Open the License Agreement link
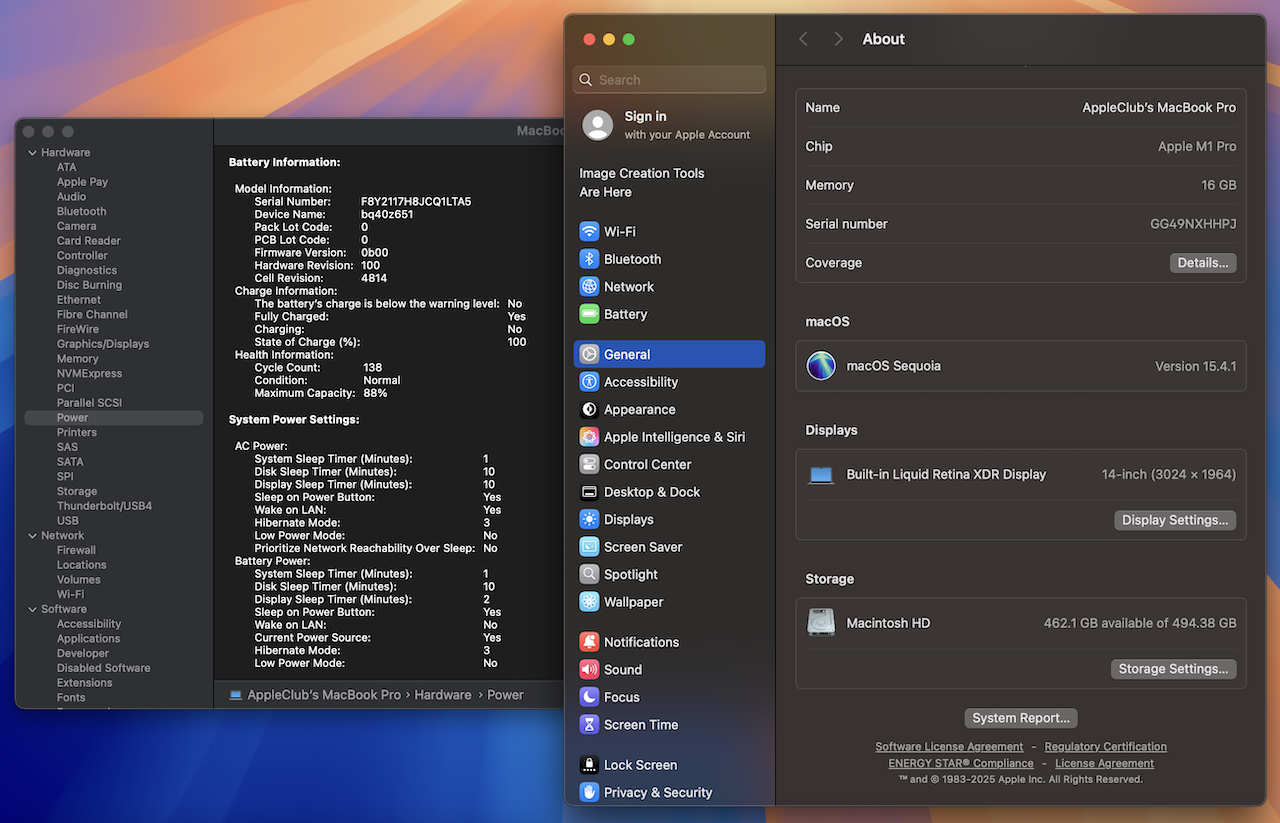Viewport: 1280px width, 823px height. click(x=1104, y=763)
